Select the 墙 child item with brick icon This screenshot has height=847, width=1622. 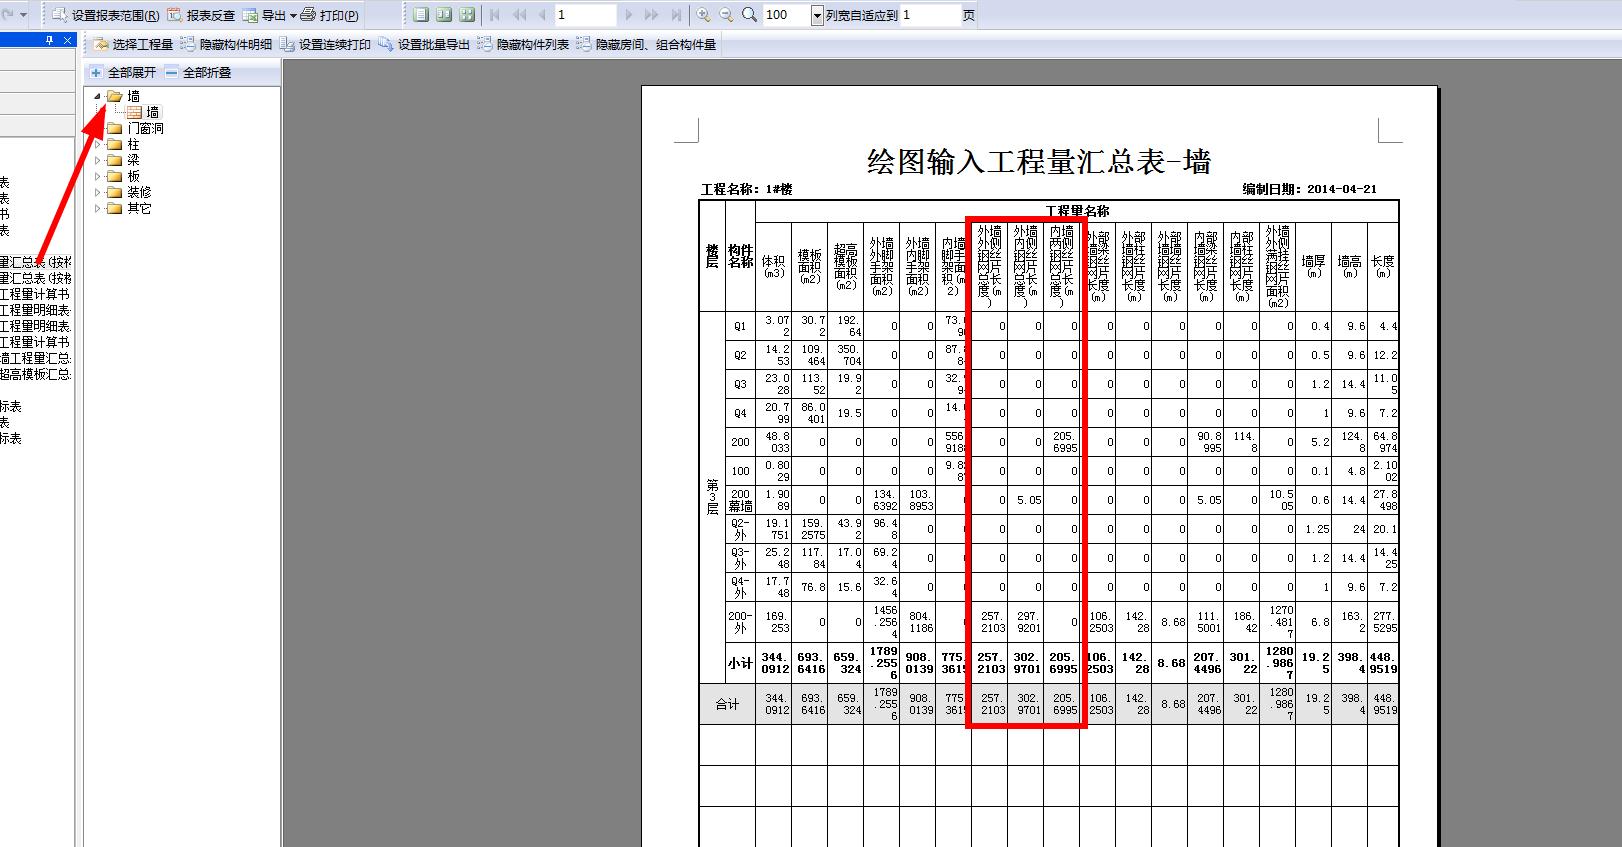[143, 112]
